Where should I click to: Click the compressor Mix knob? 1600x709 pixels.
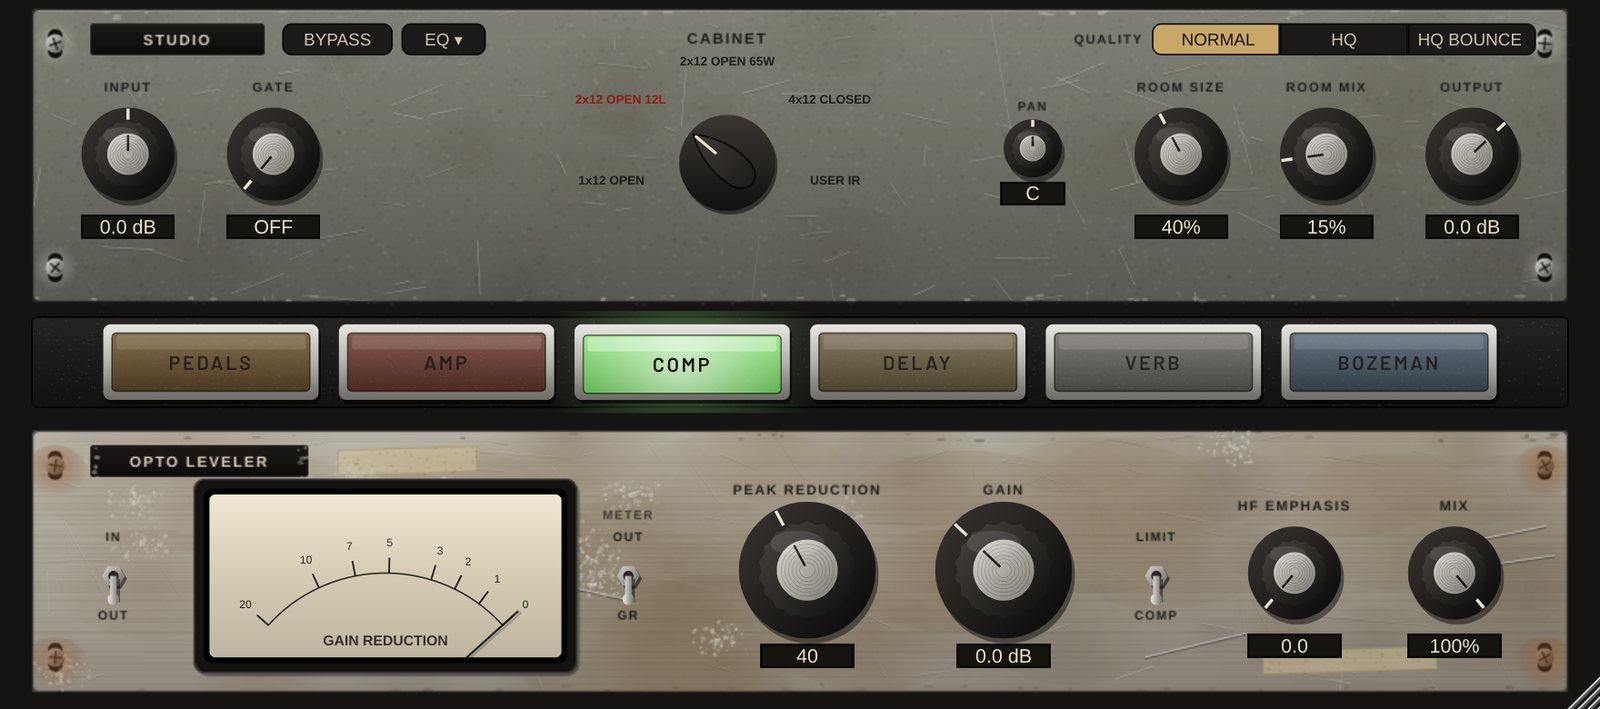tap(1454, 574)
